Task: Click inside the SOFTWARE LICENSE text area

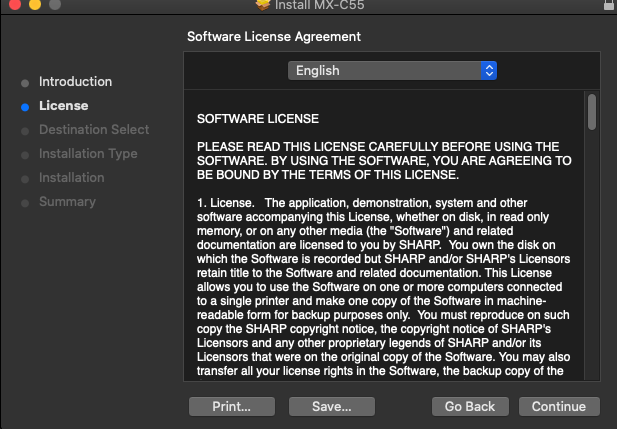Action: (x=385, y=250)
